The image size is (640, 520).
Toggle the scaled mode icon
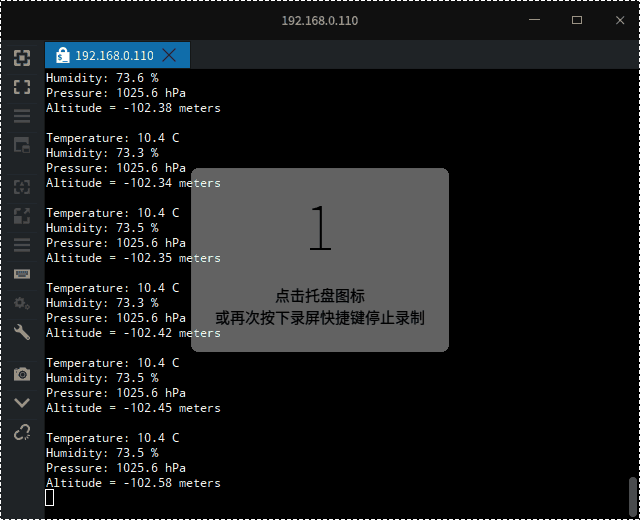pos(22,216)
